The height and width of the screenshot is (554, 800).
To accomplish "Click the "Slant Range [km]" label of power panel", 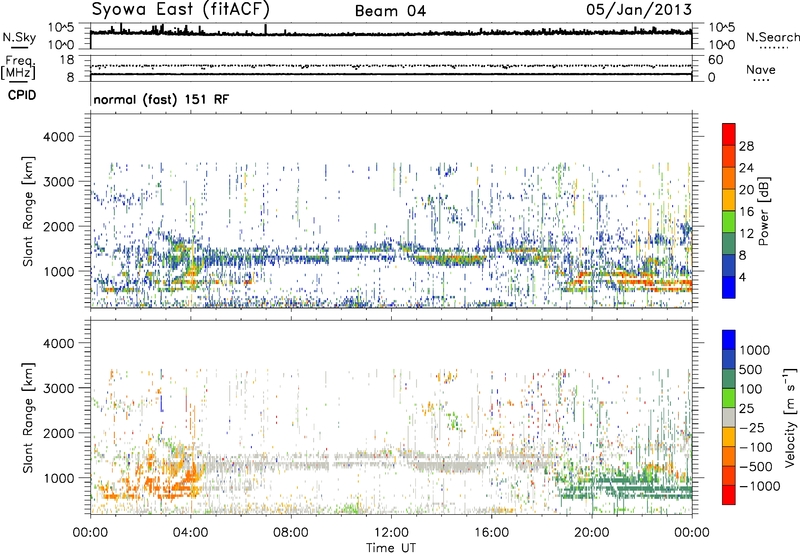I will 28,211.
